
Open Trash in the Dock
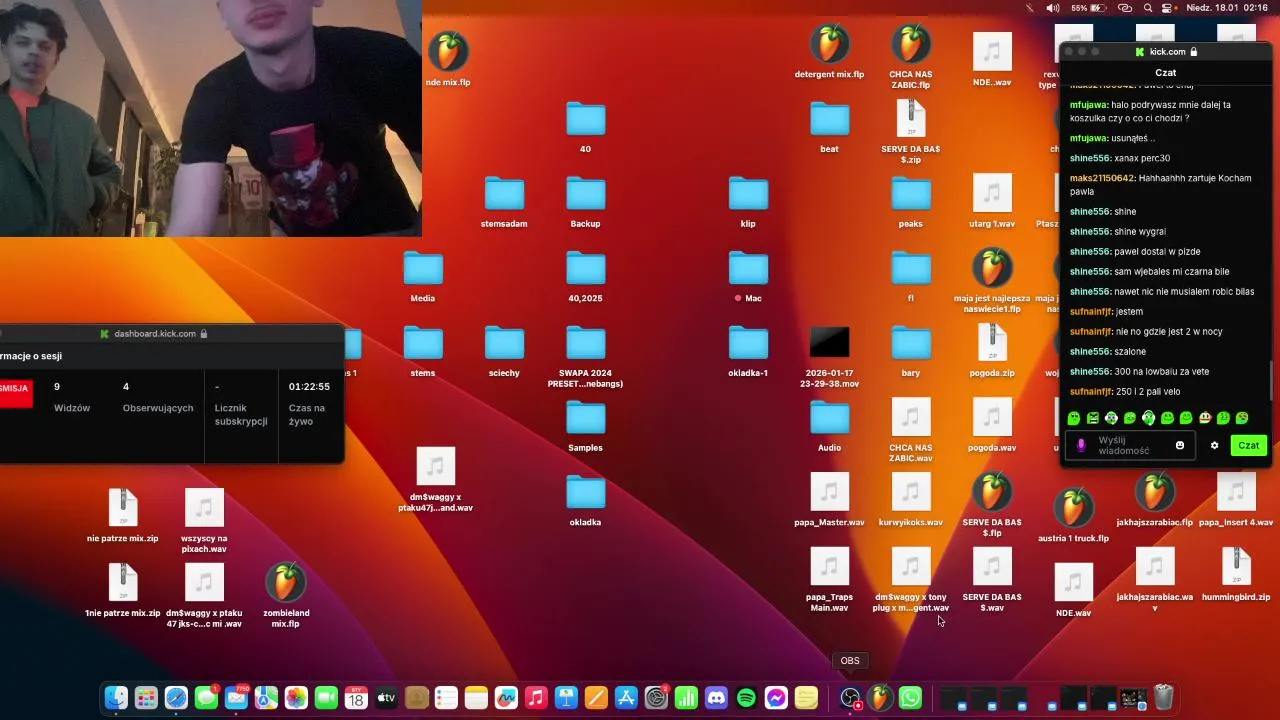(1163, 698)
